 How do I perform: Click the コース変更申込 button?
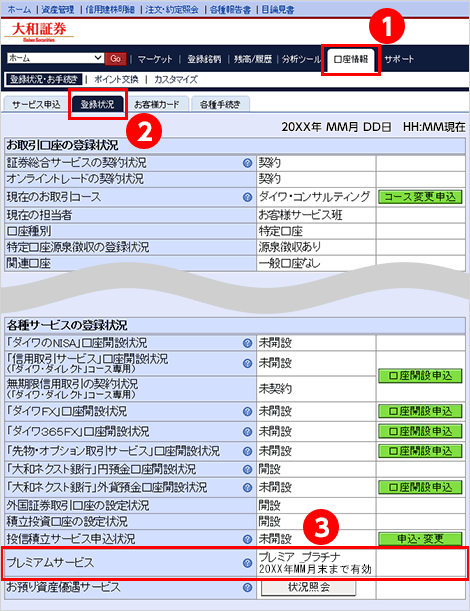coord(420,197)
